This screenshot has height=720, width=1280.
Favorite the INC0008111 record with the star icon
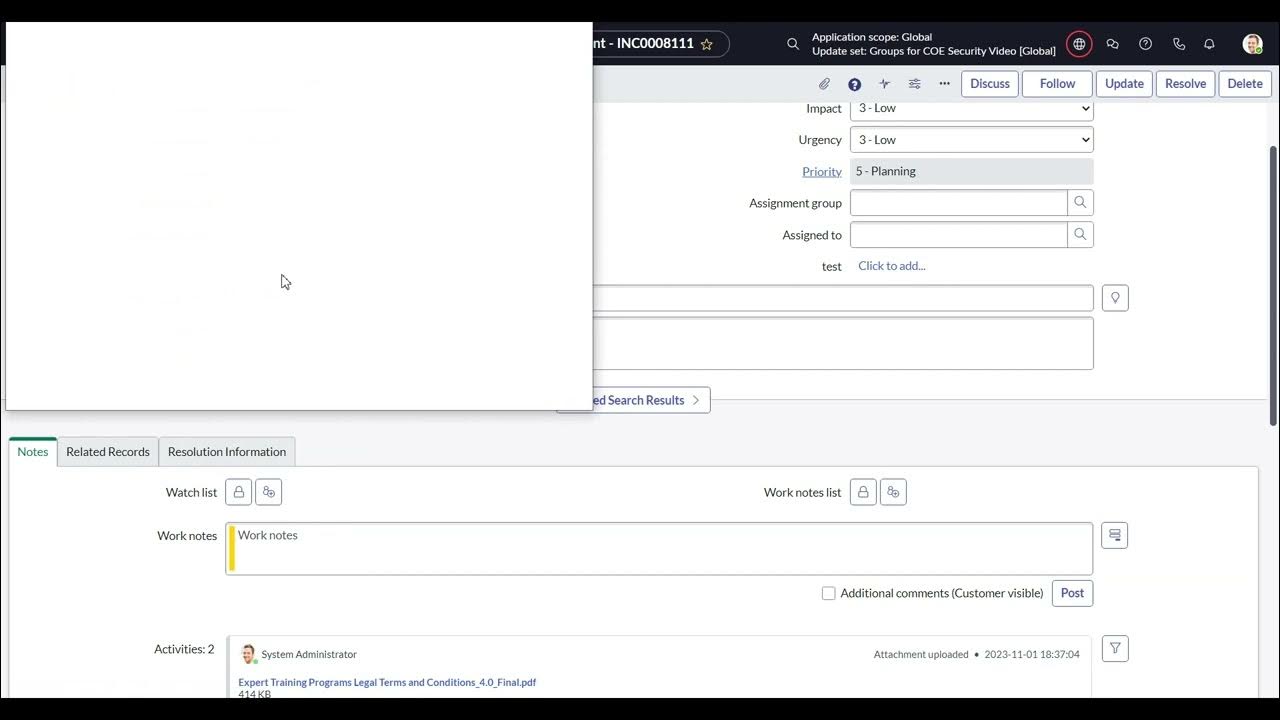pyautogui.click(x=706, y=44)
